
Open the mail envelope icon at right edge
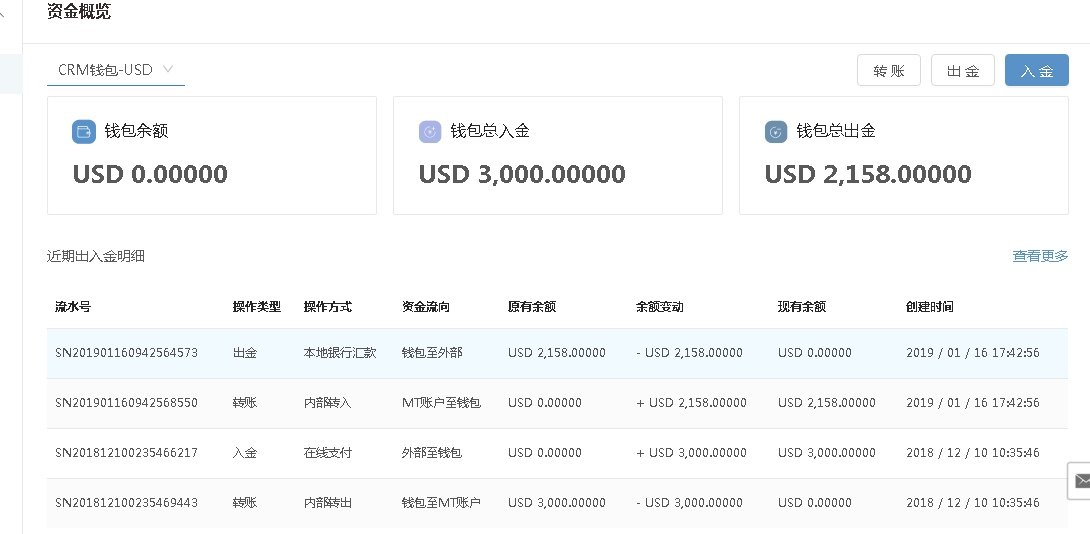(x=1081, y=480)
